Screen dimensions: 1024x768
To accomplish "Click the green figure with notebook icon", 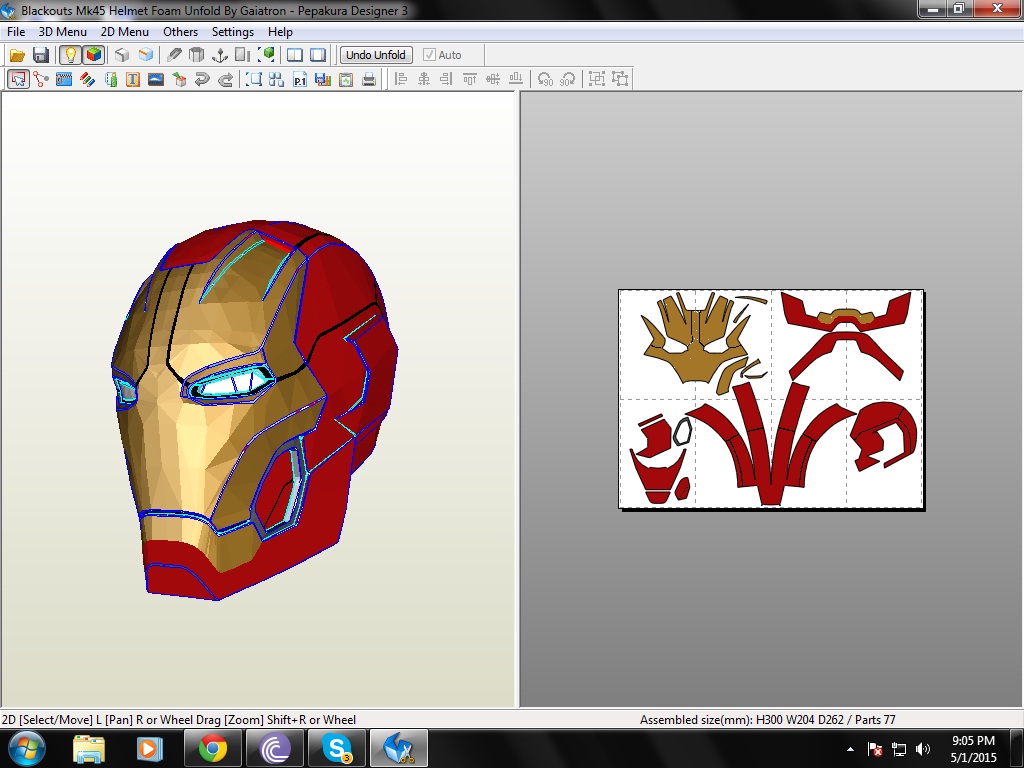I will click(110, 80).
